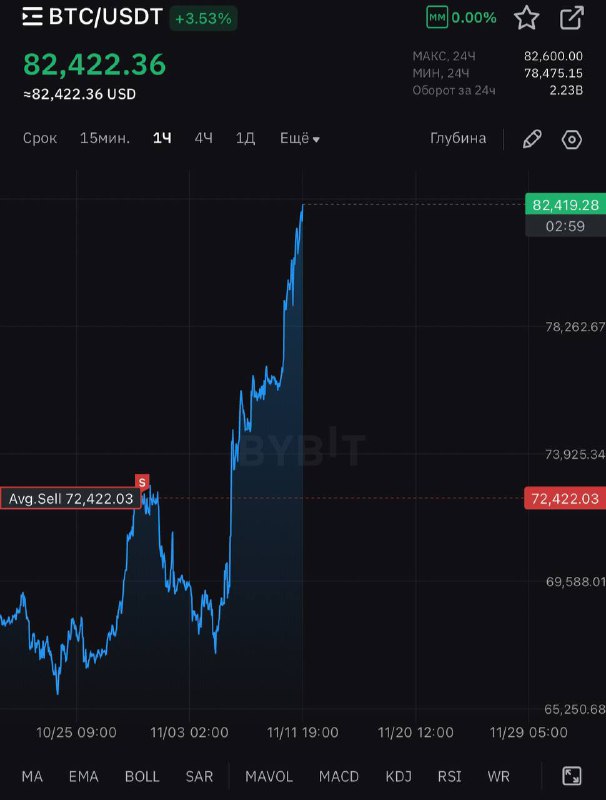This screenshot has height=800, width=606.
Task: Expand the Ещё timeframe dropdown
Action: pos(299,139)
